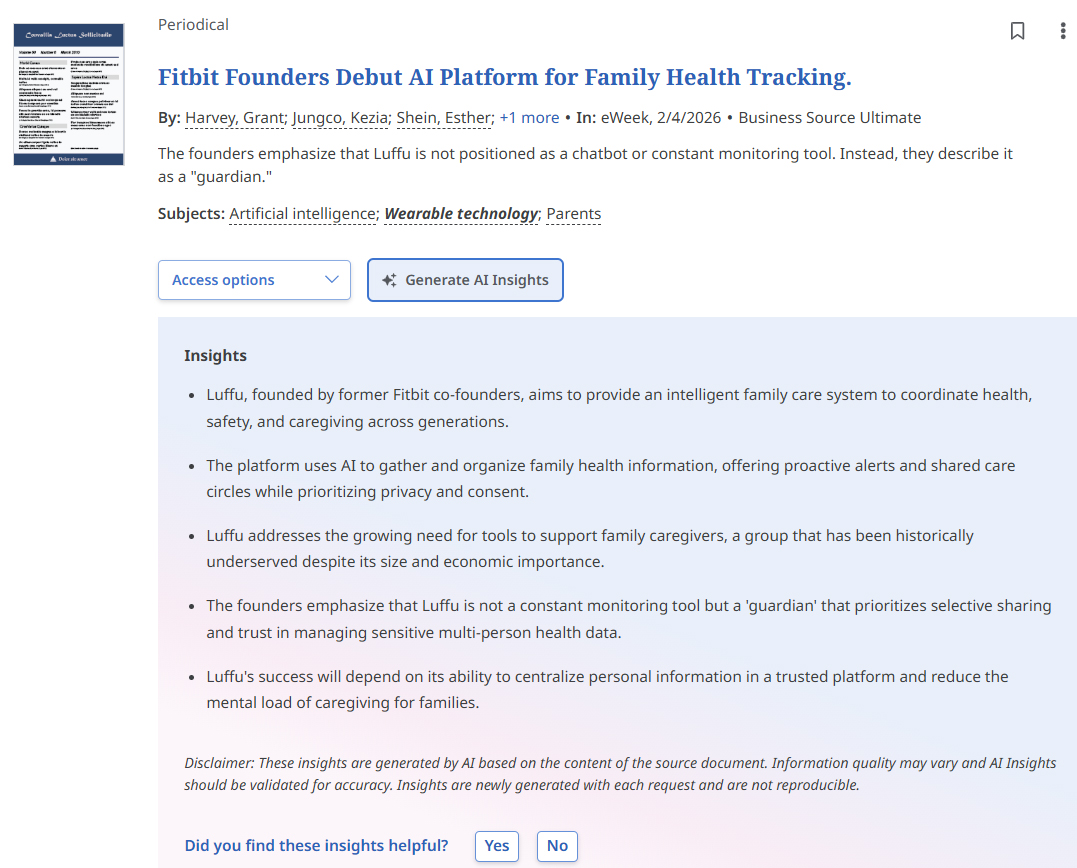Image resolution: width=1077 pixels, height=868 pixels.
Task: Click the Access options chevron arrow
Action: [x=332, y=280]
